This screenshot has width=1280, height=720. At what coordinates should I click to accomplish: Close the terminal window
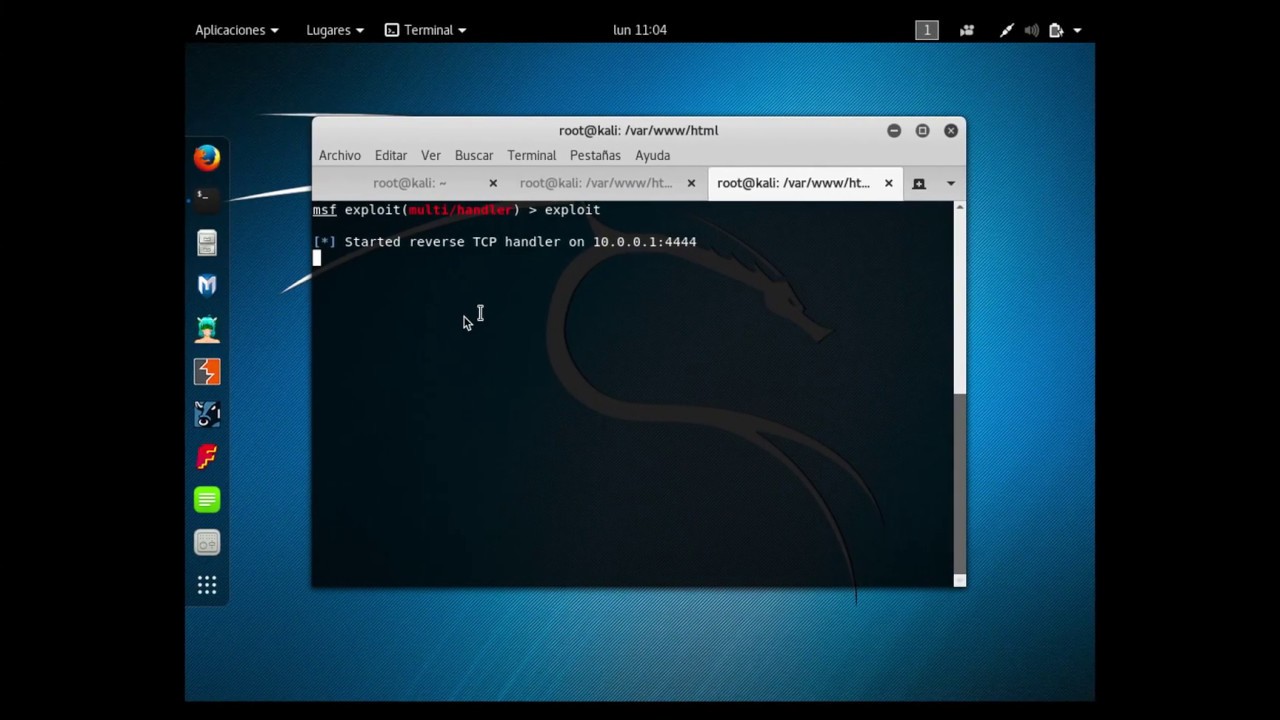[x=951, y=130]
